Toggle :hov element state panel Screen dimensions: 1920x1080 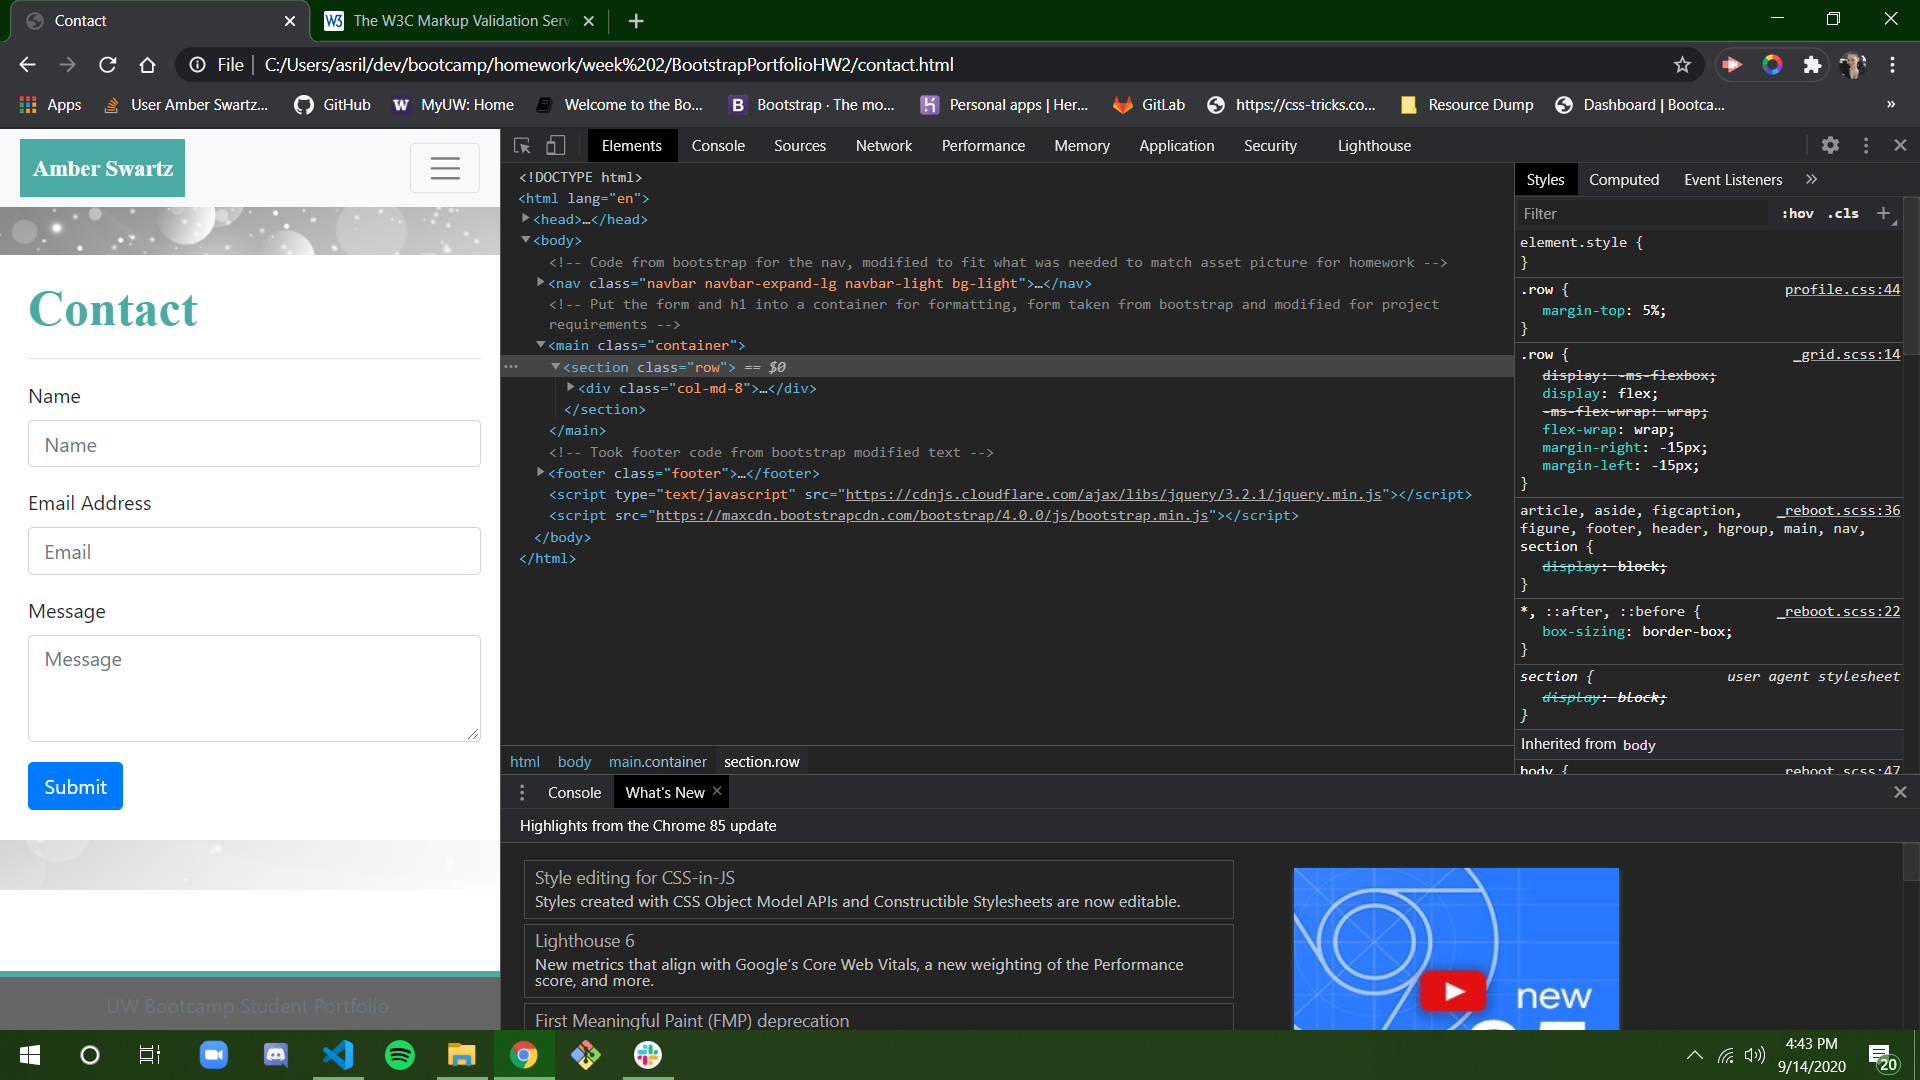tap(1797, 213)
